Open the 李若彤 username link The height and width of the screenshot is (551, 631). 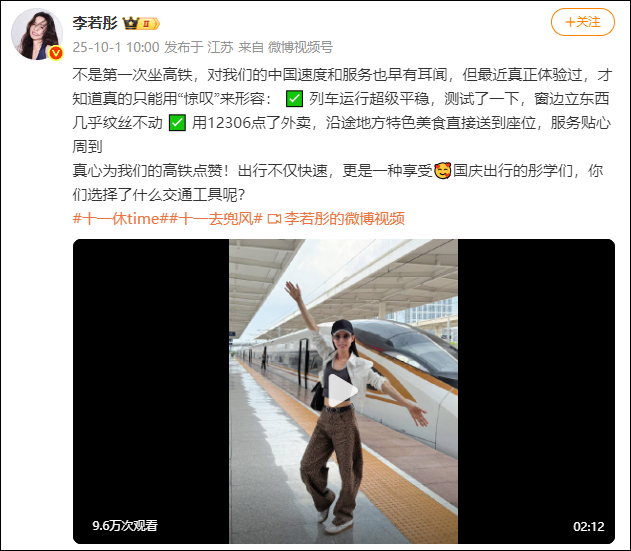click(95, 23)
